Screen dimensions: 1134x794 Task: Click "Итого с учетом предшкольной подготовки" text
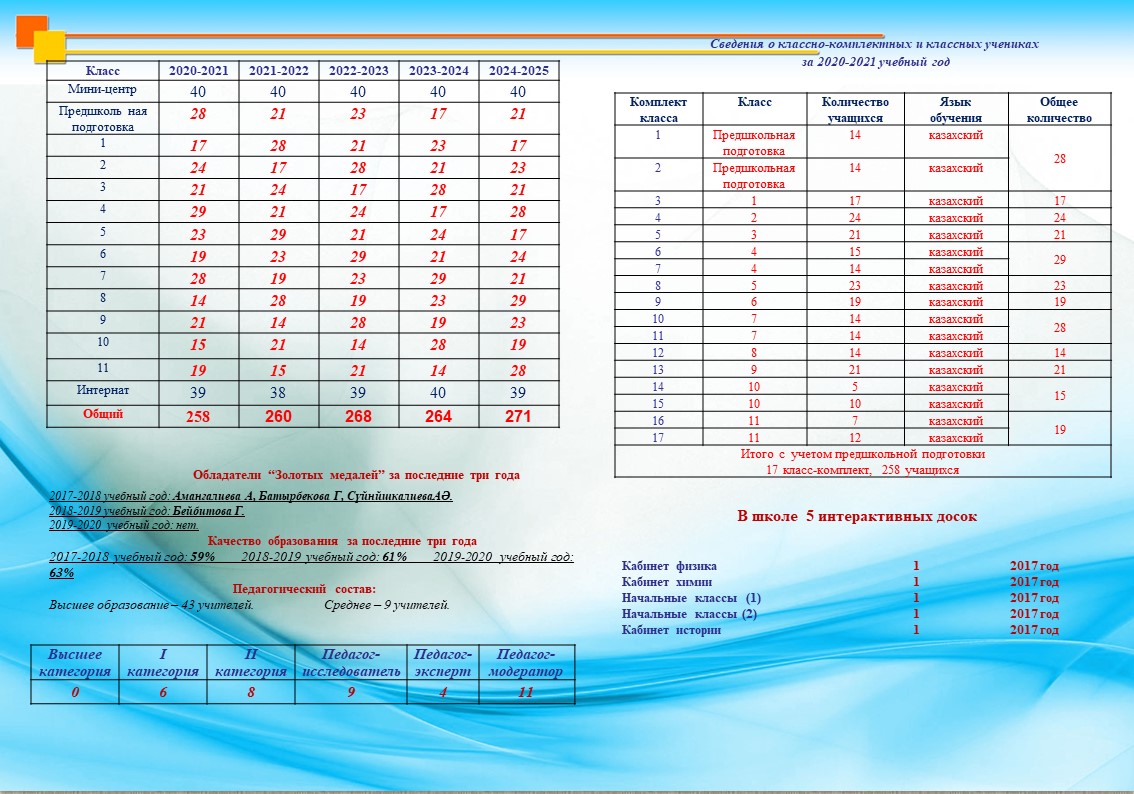click(x=863, y=454)
